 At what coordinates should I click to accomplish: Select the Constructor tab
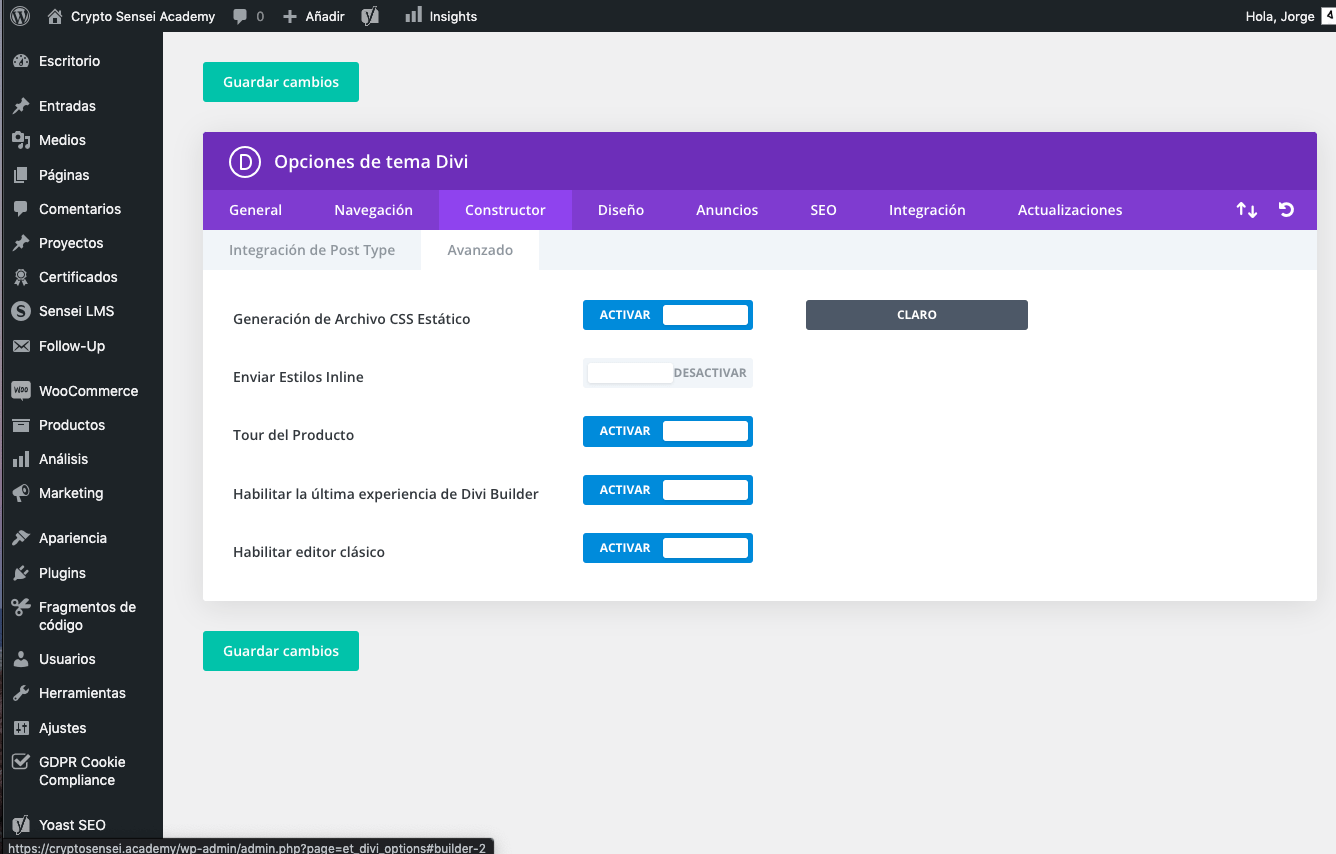pos(505,210)
